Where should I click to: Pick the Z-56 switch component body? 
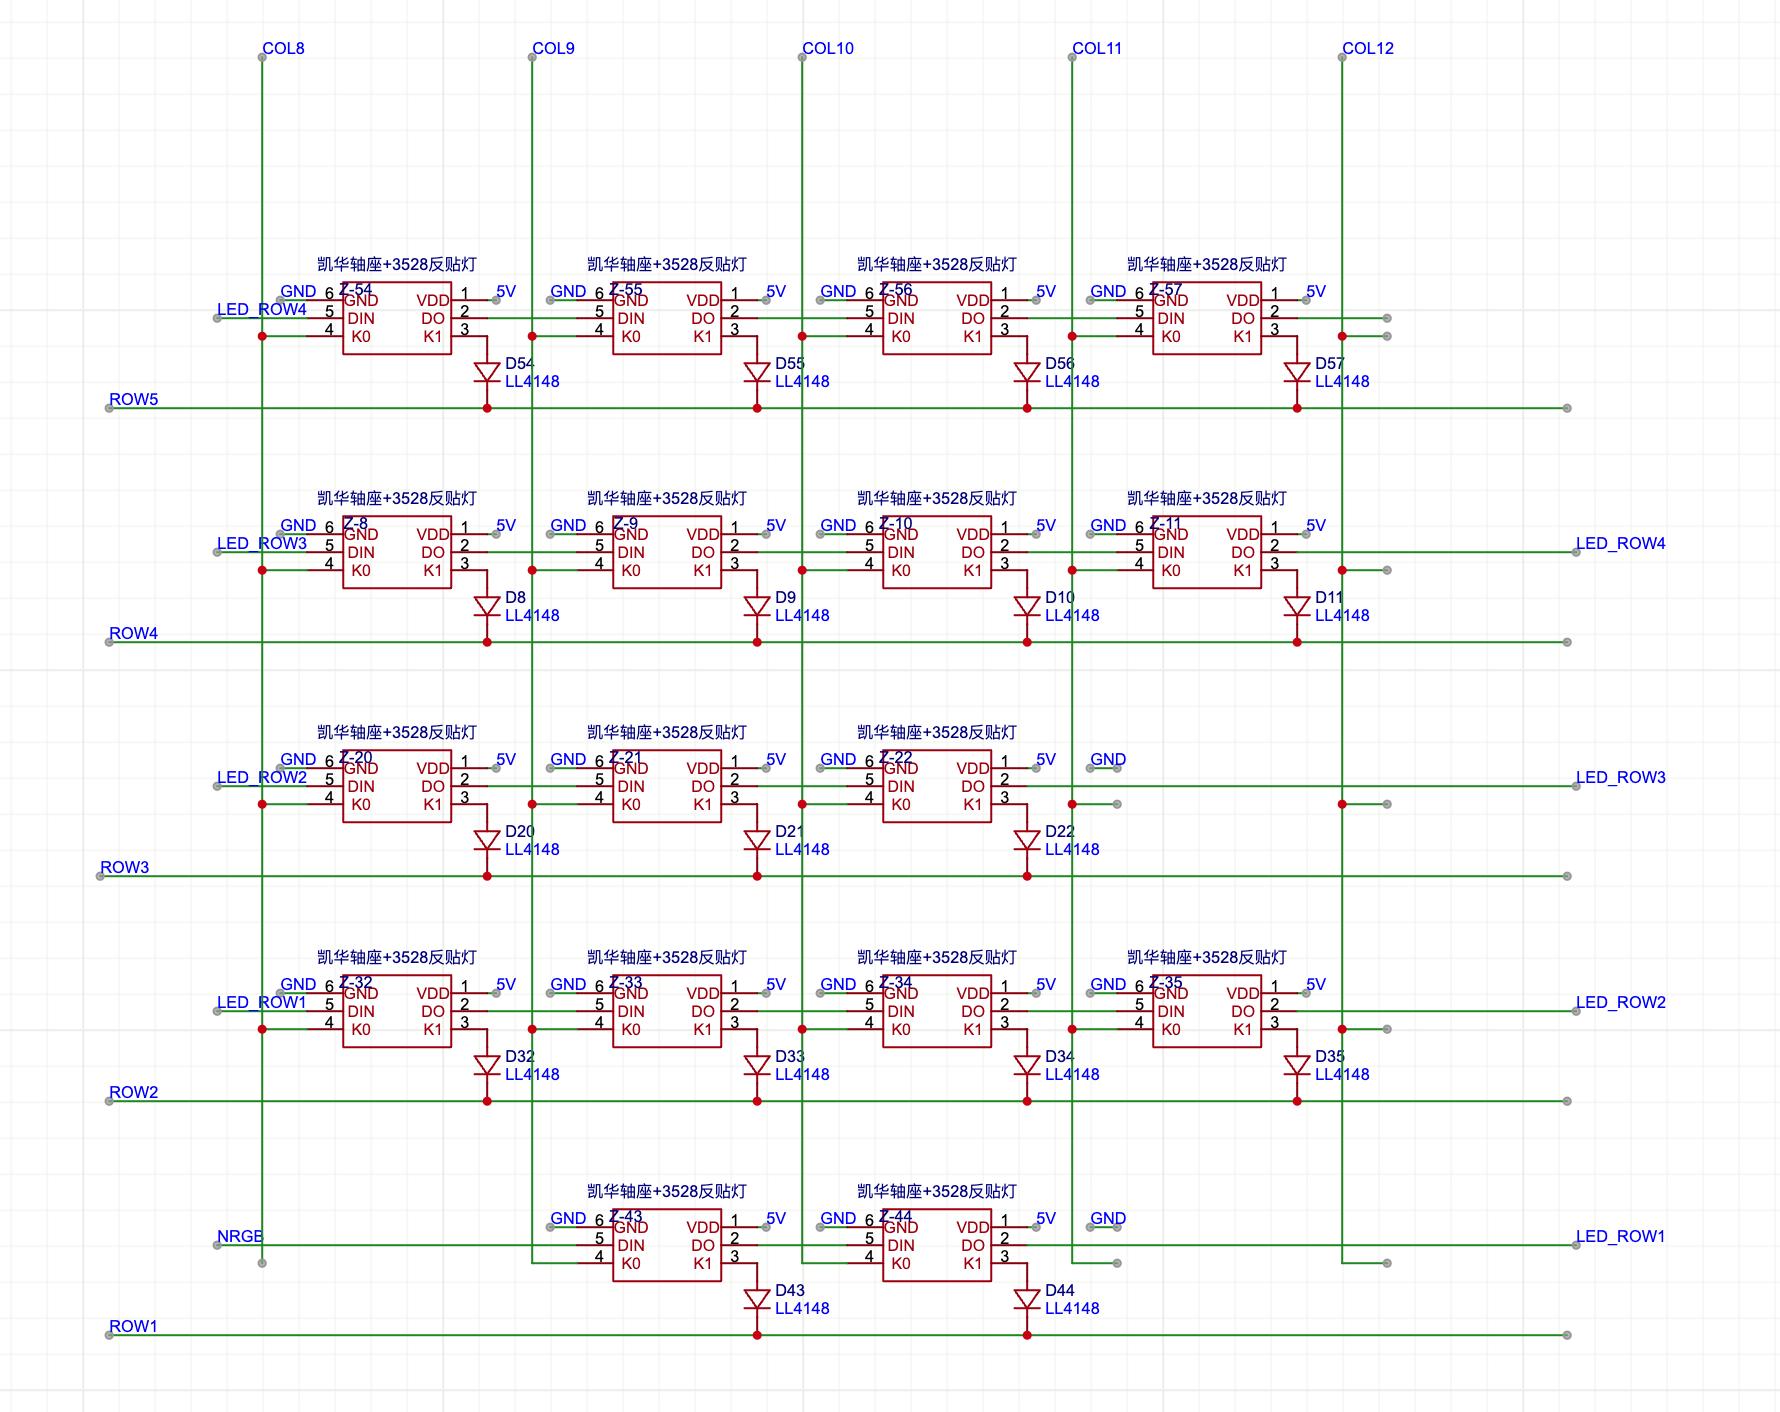[937, 318]
